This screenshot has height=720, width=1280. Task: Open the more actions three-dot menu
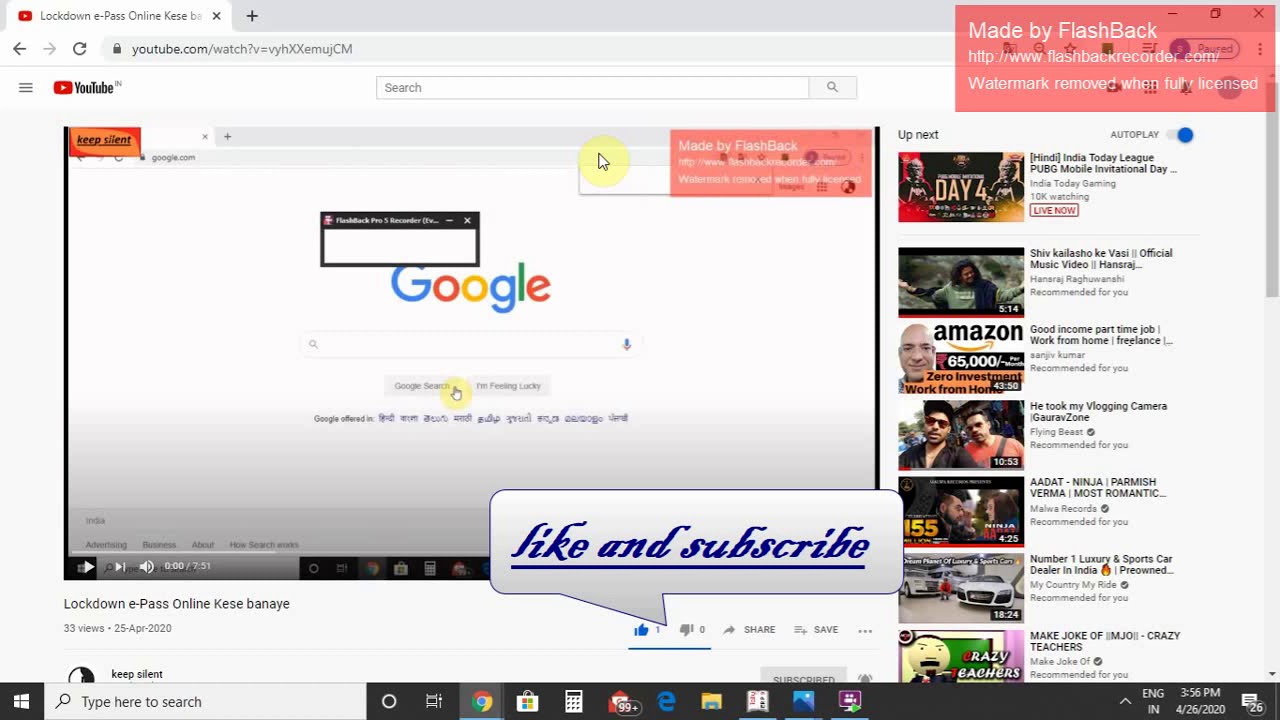(865, 630)
